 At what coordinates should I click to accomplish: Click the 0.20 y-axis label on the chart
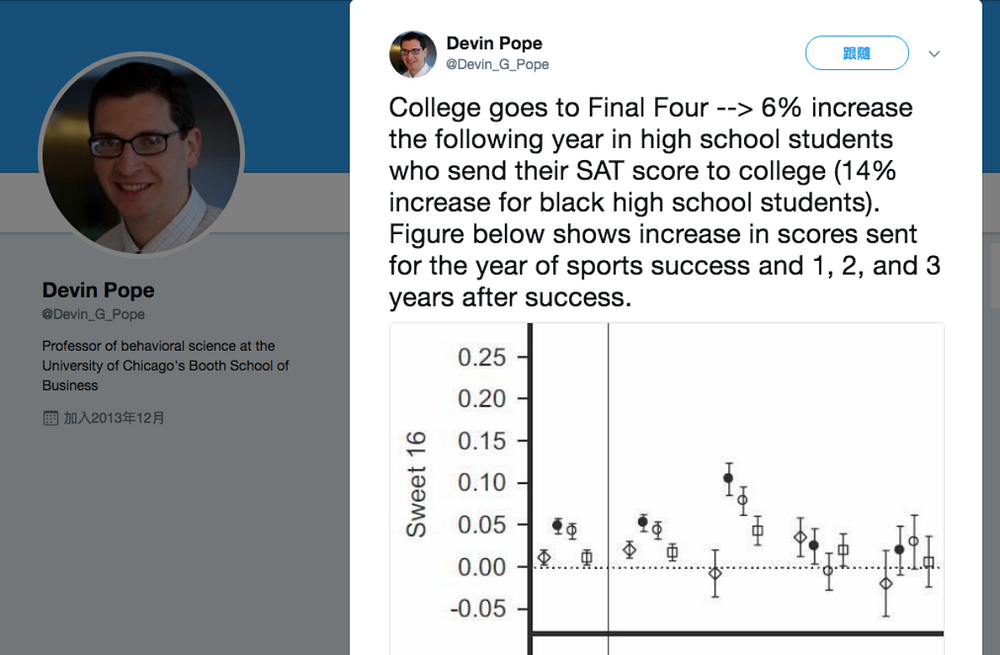pos(481,399)
